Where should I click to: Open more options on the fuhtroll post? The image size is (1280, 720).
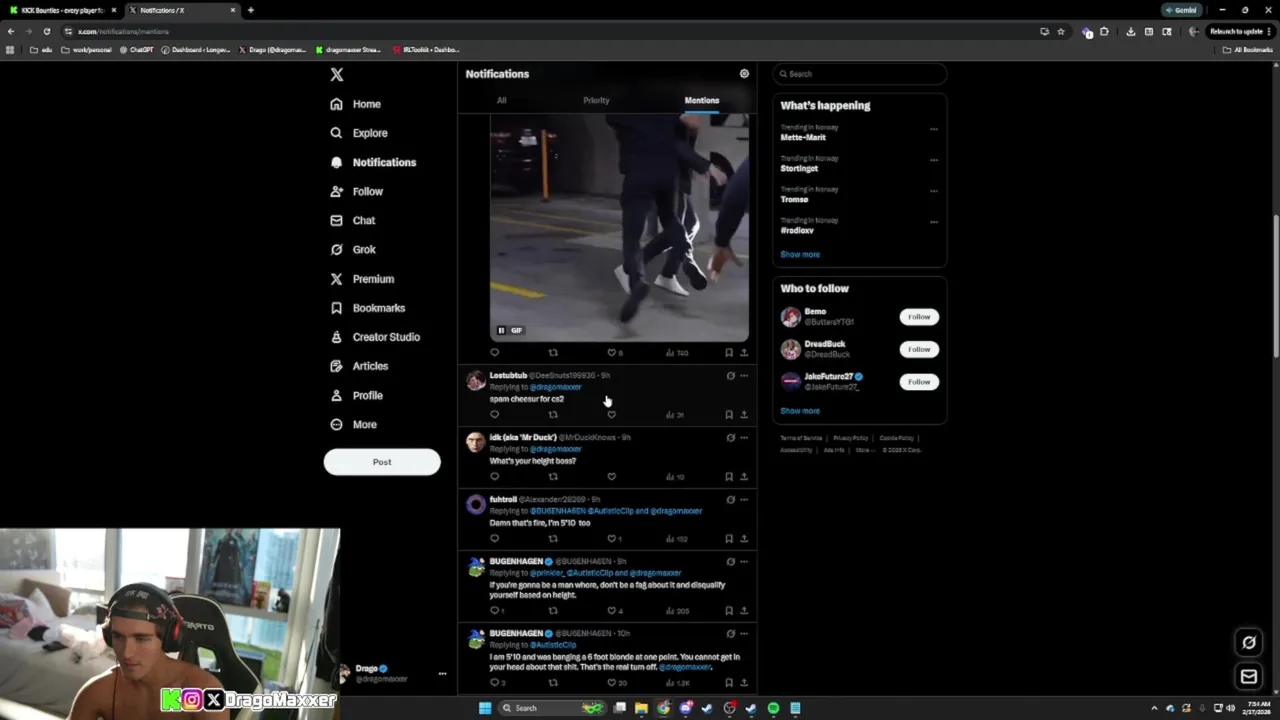[x=744, y=500]
